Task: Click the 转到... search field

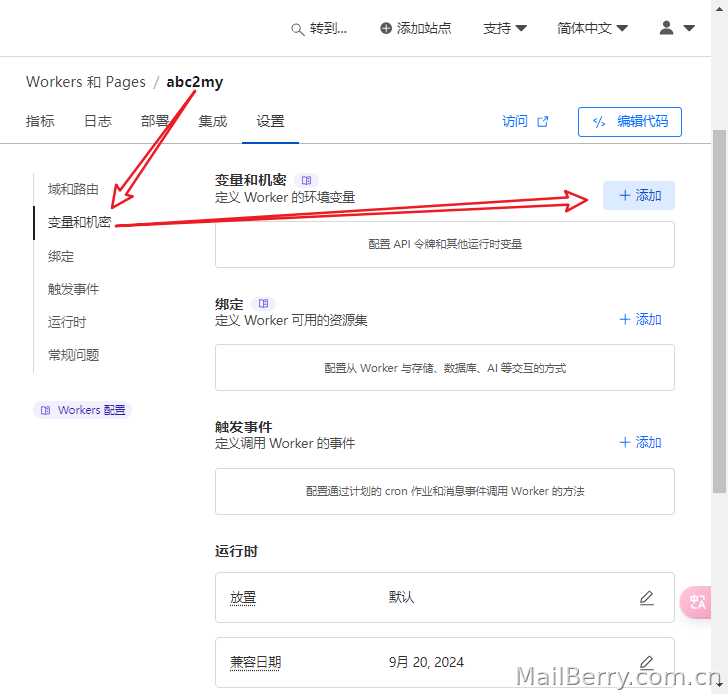Action: [x=319, y=29]
